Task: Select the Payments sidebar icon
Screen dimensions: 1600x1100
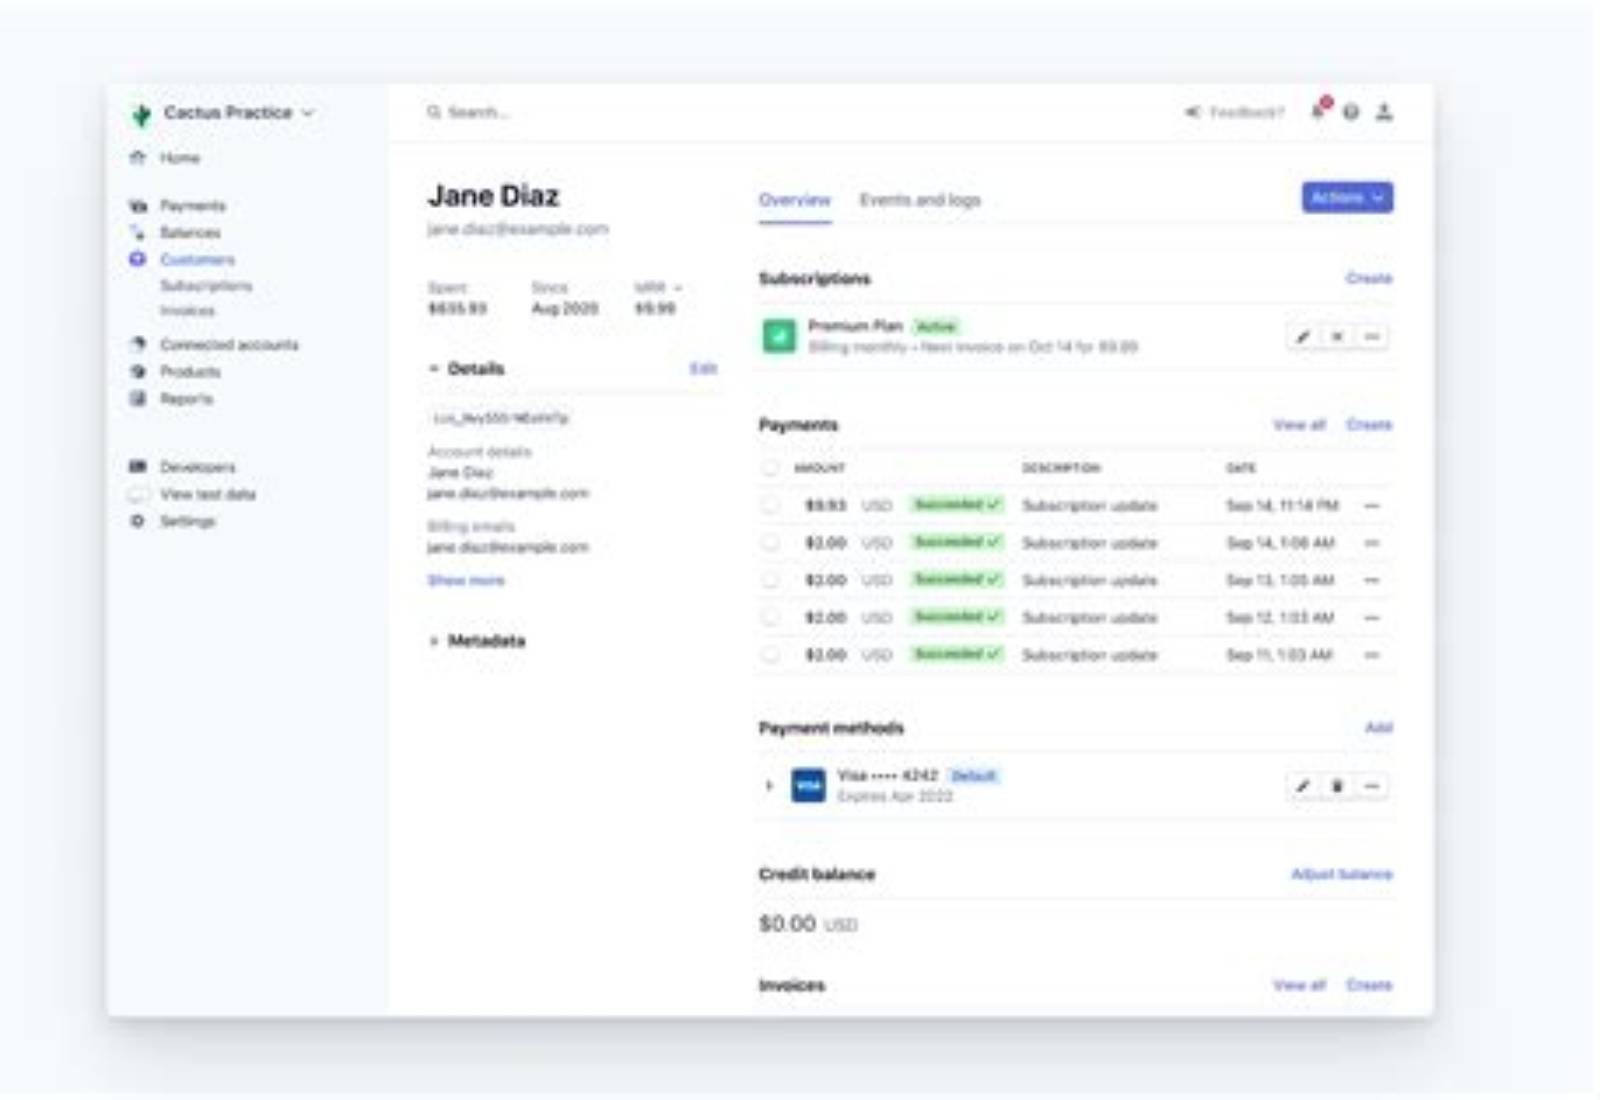Action: click(x=138, y=205)
